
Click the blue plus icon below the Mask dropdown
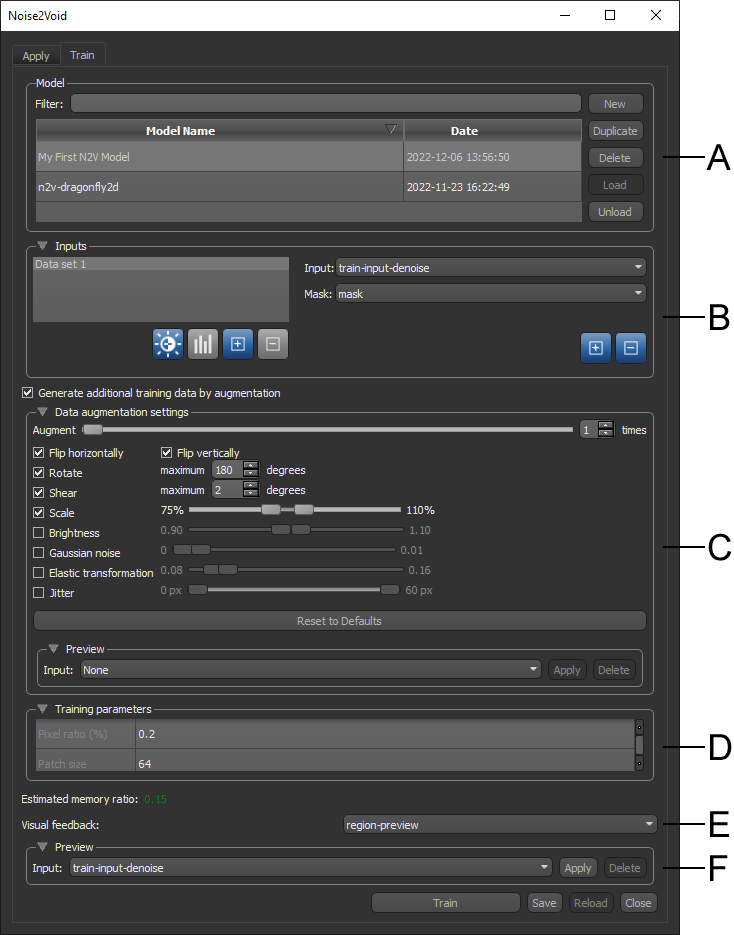[595, 348]
